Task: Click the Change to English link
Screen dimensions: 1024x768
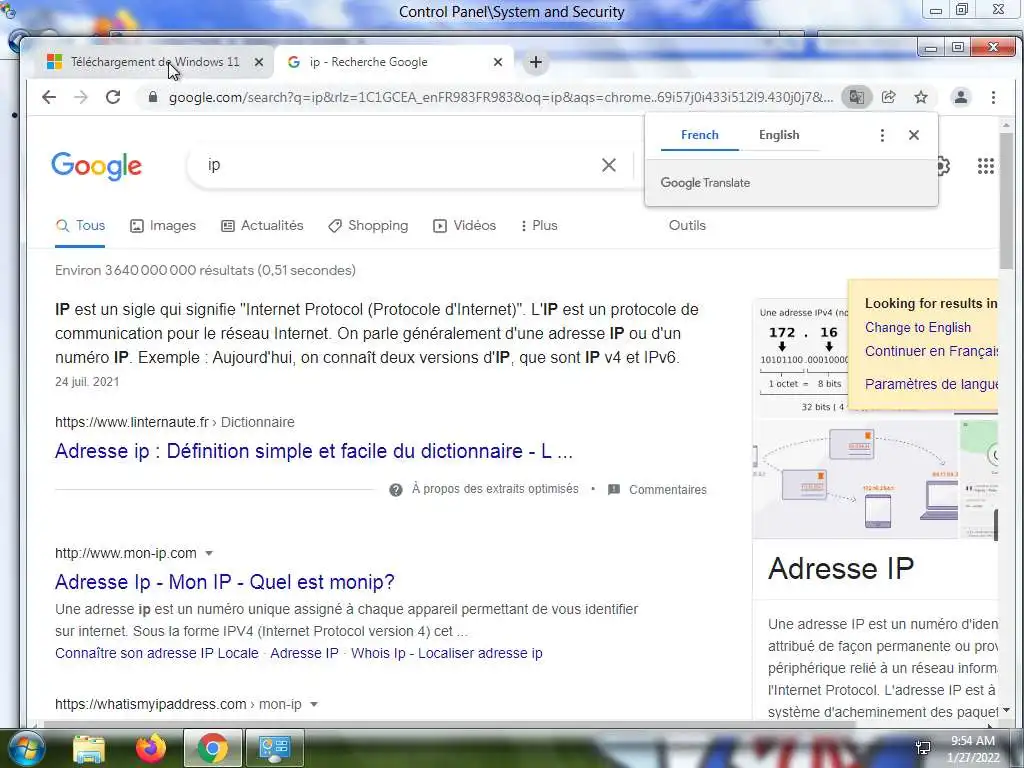Action: pyautogui.click(x=918, y=328)
